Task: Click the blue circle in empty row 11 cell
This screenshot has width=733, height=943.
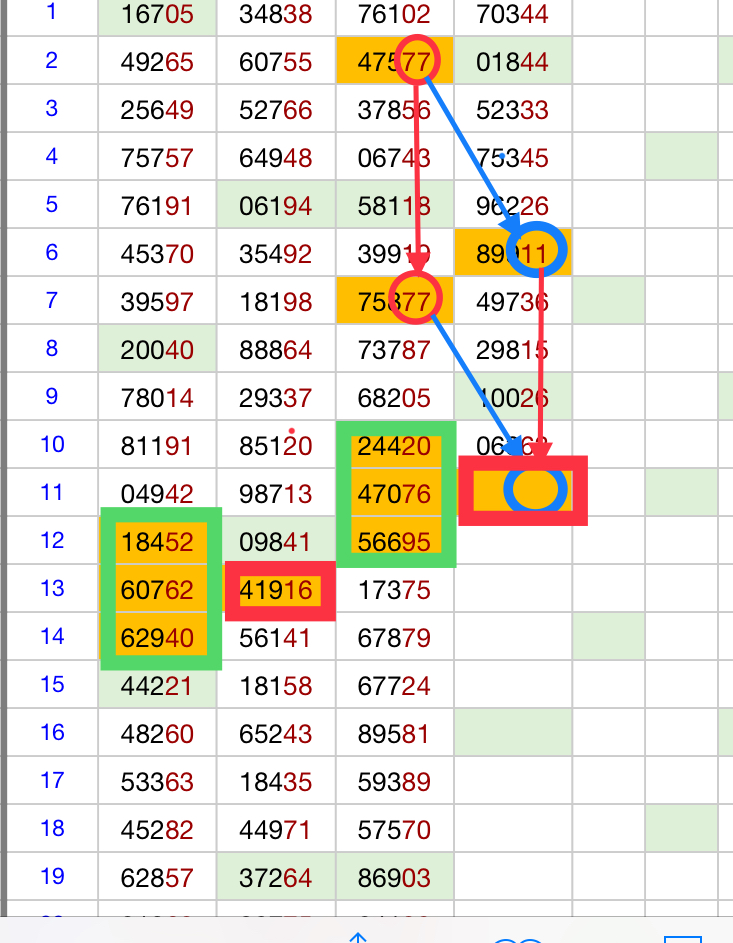Action: tap(535, 490)
